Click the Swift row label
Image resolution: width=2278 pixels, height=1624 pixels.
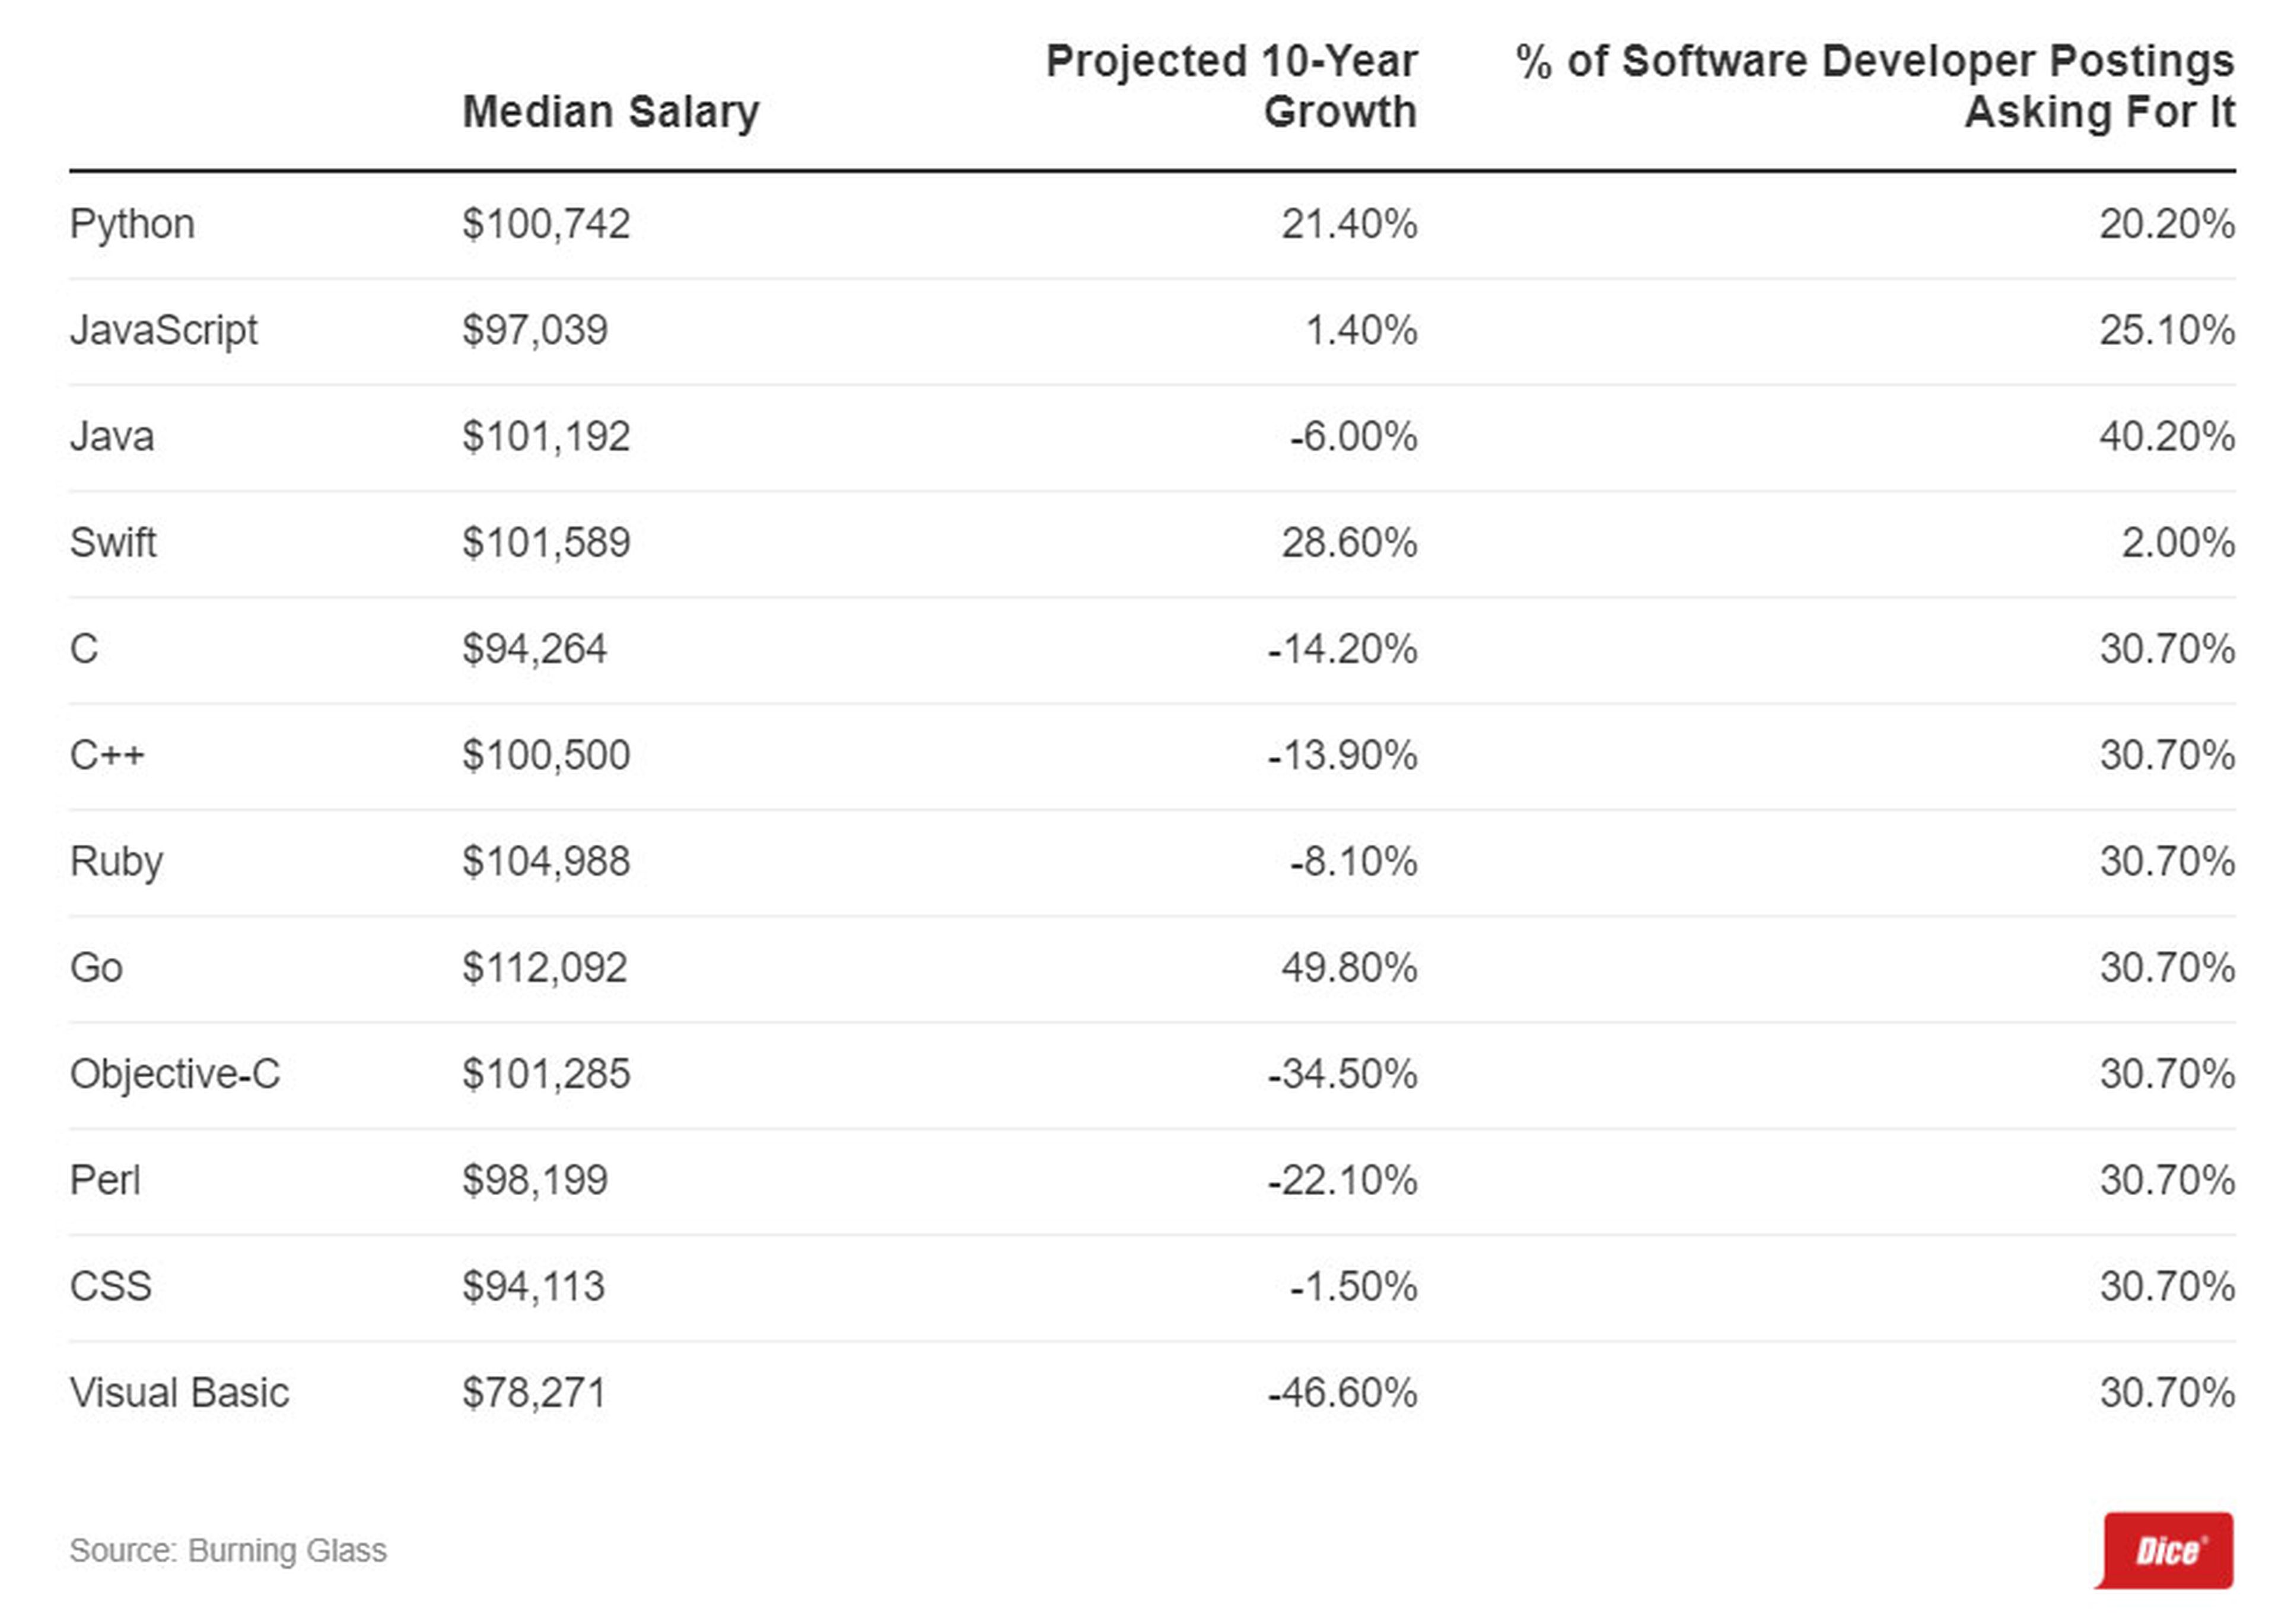coord(113,543)
